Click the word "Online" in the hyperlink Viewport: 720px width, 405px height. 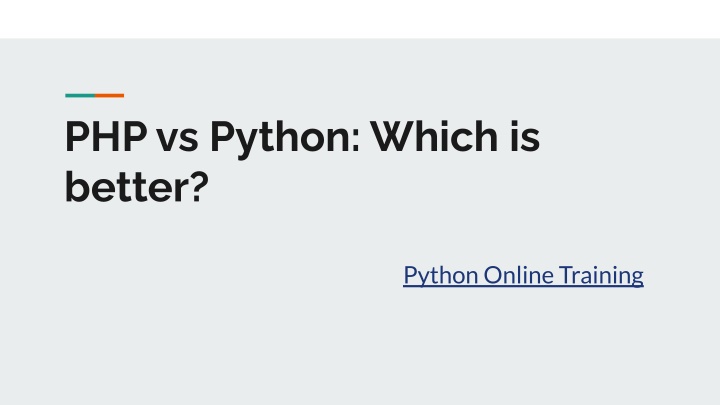click(x=518, y=275)
